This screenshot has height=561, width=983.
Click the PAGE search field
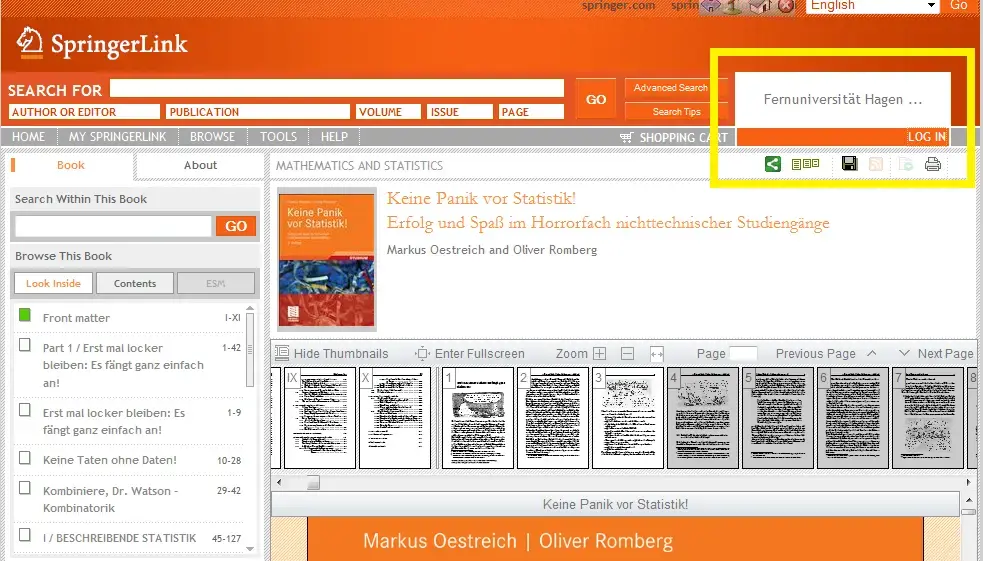tap(531, 112)
